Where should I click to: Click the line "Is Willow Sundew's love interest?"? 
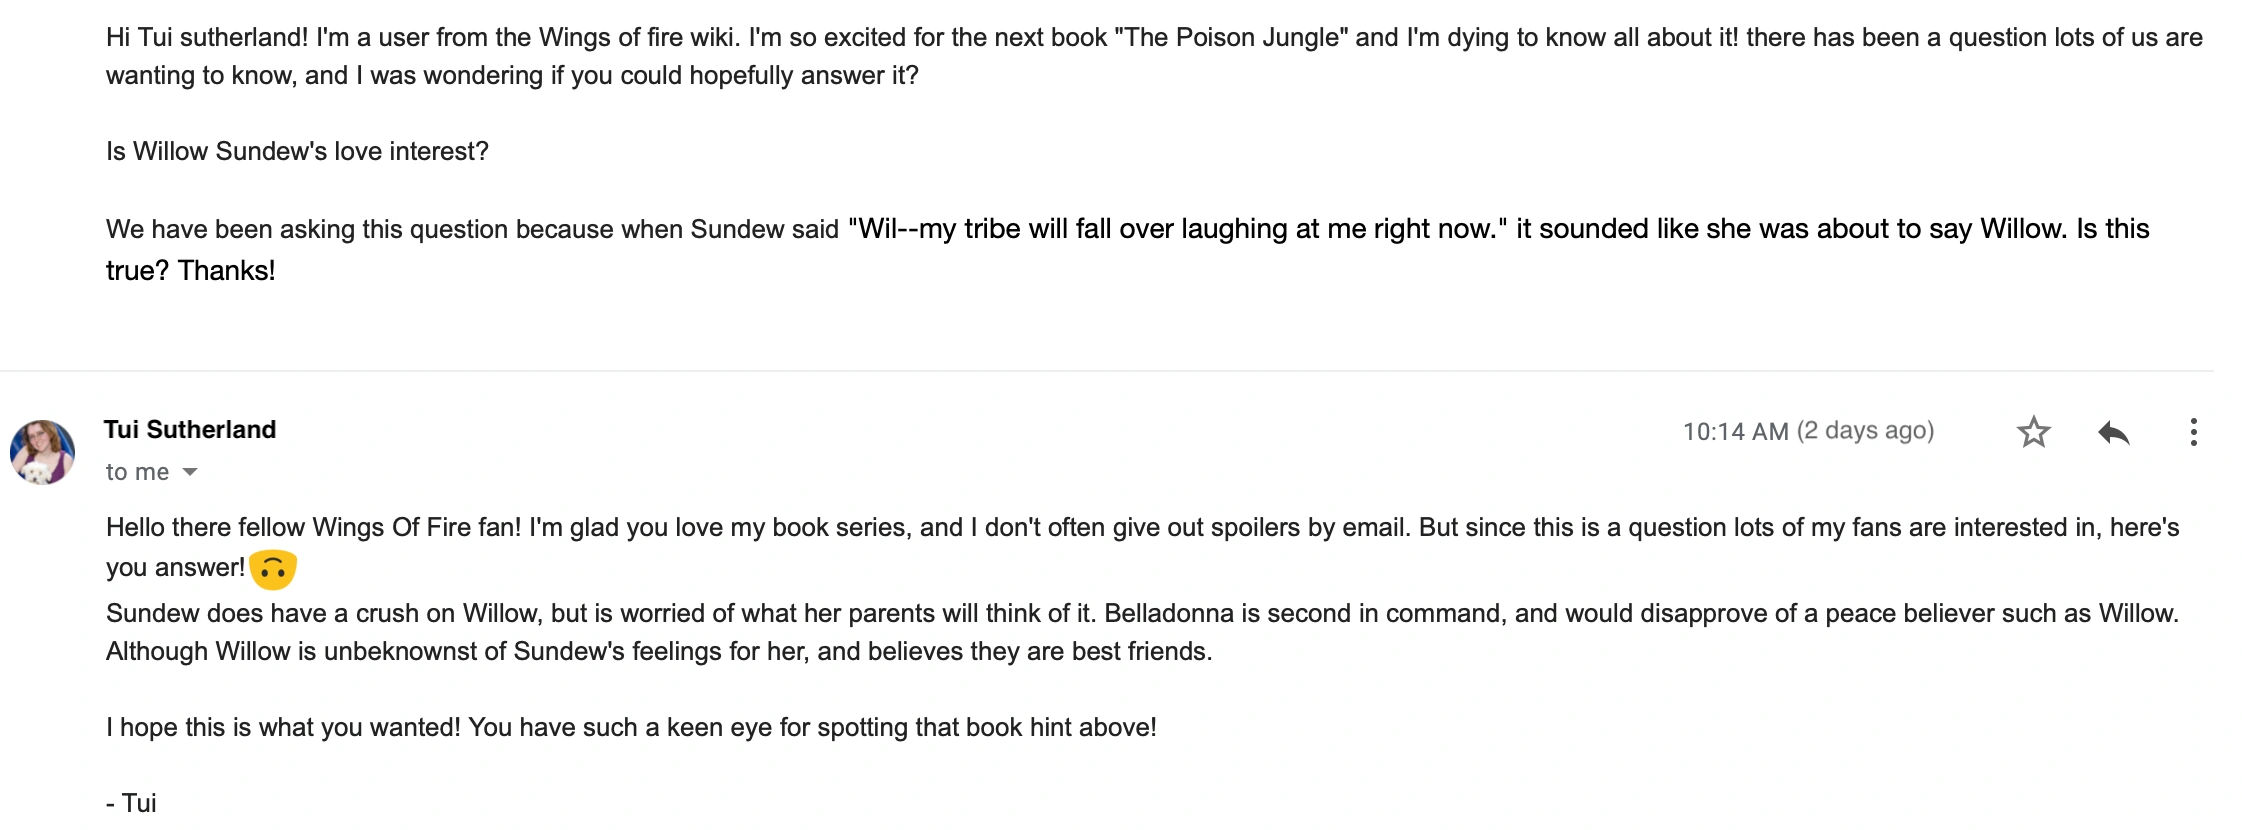click(297, 151)
